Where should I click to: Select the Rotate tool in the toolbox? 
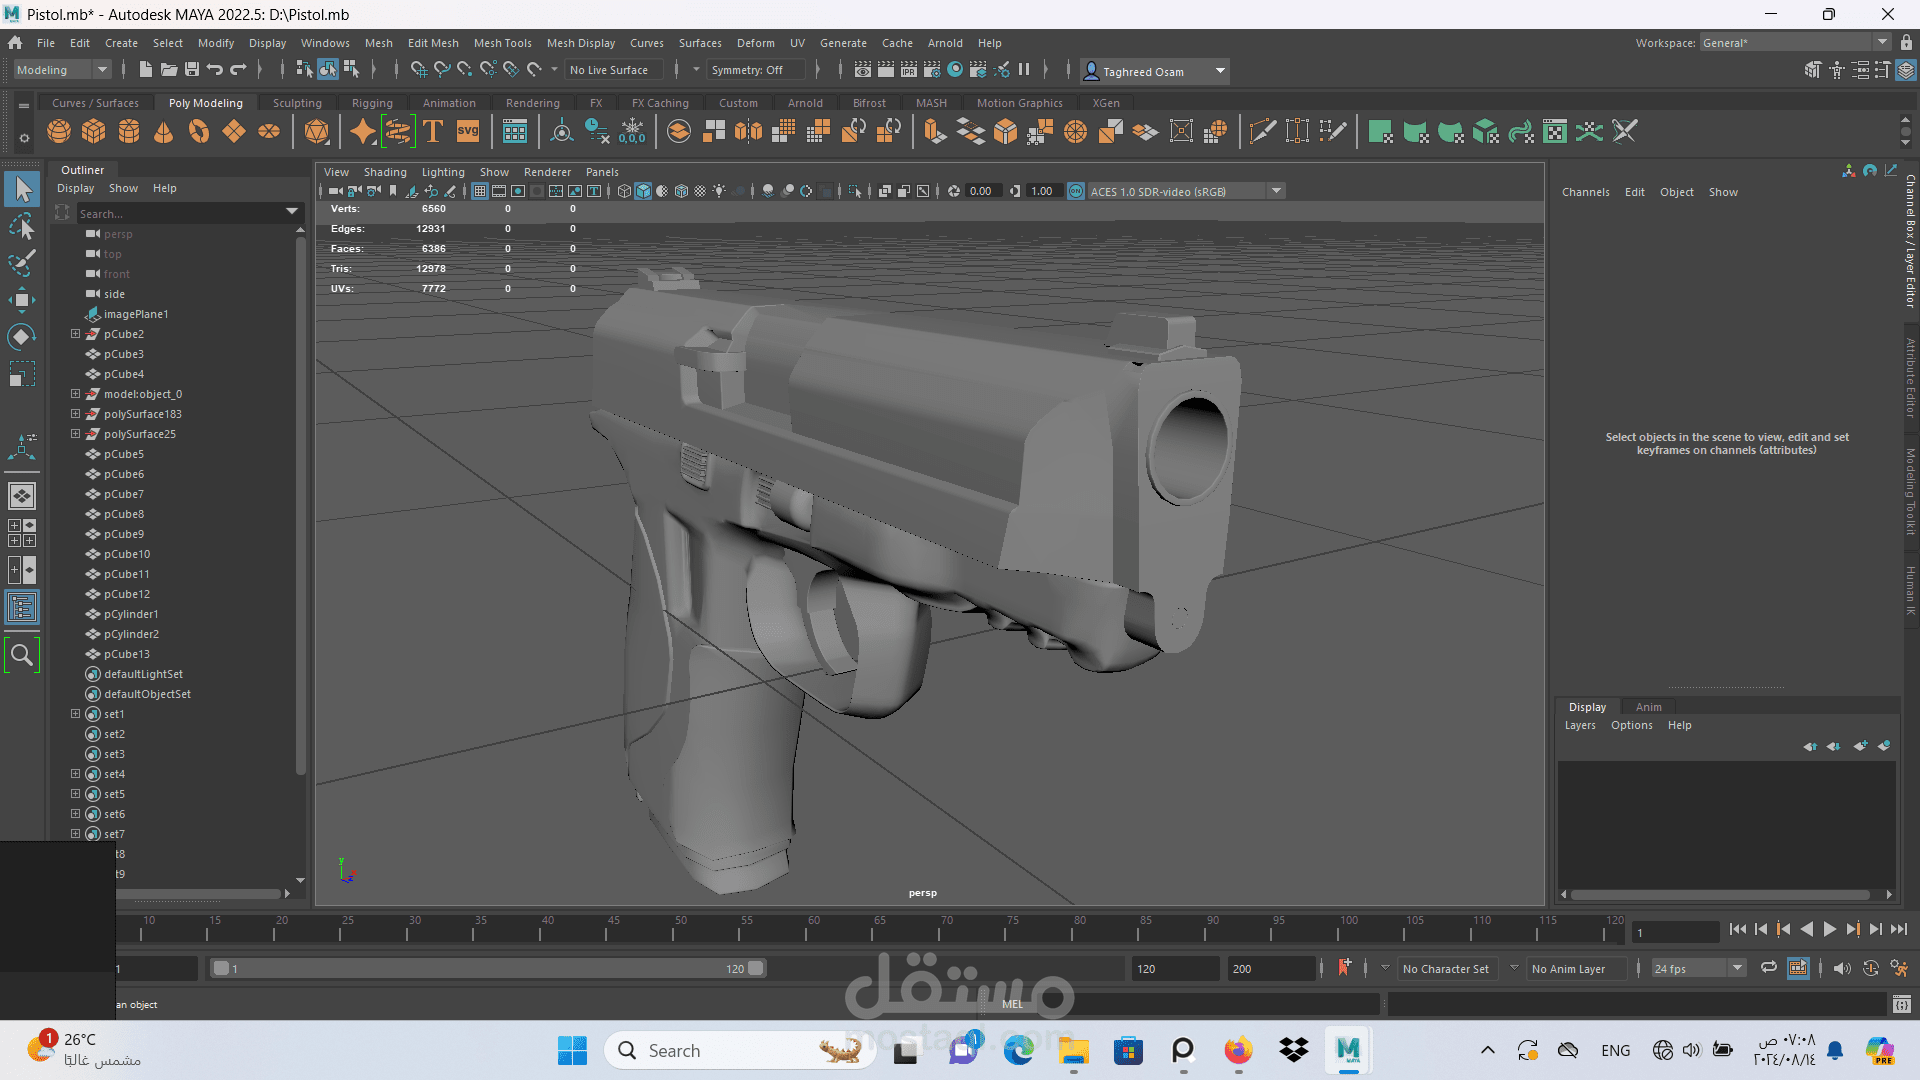[x=22, y=337]
